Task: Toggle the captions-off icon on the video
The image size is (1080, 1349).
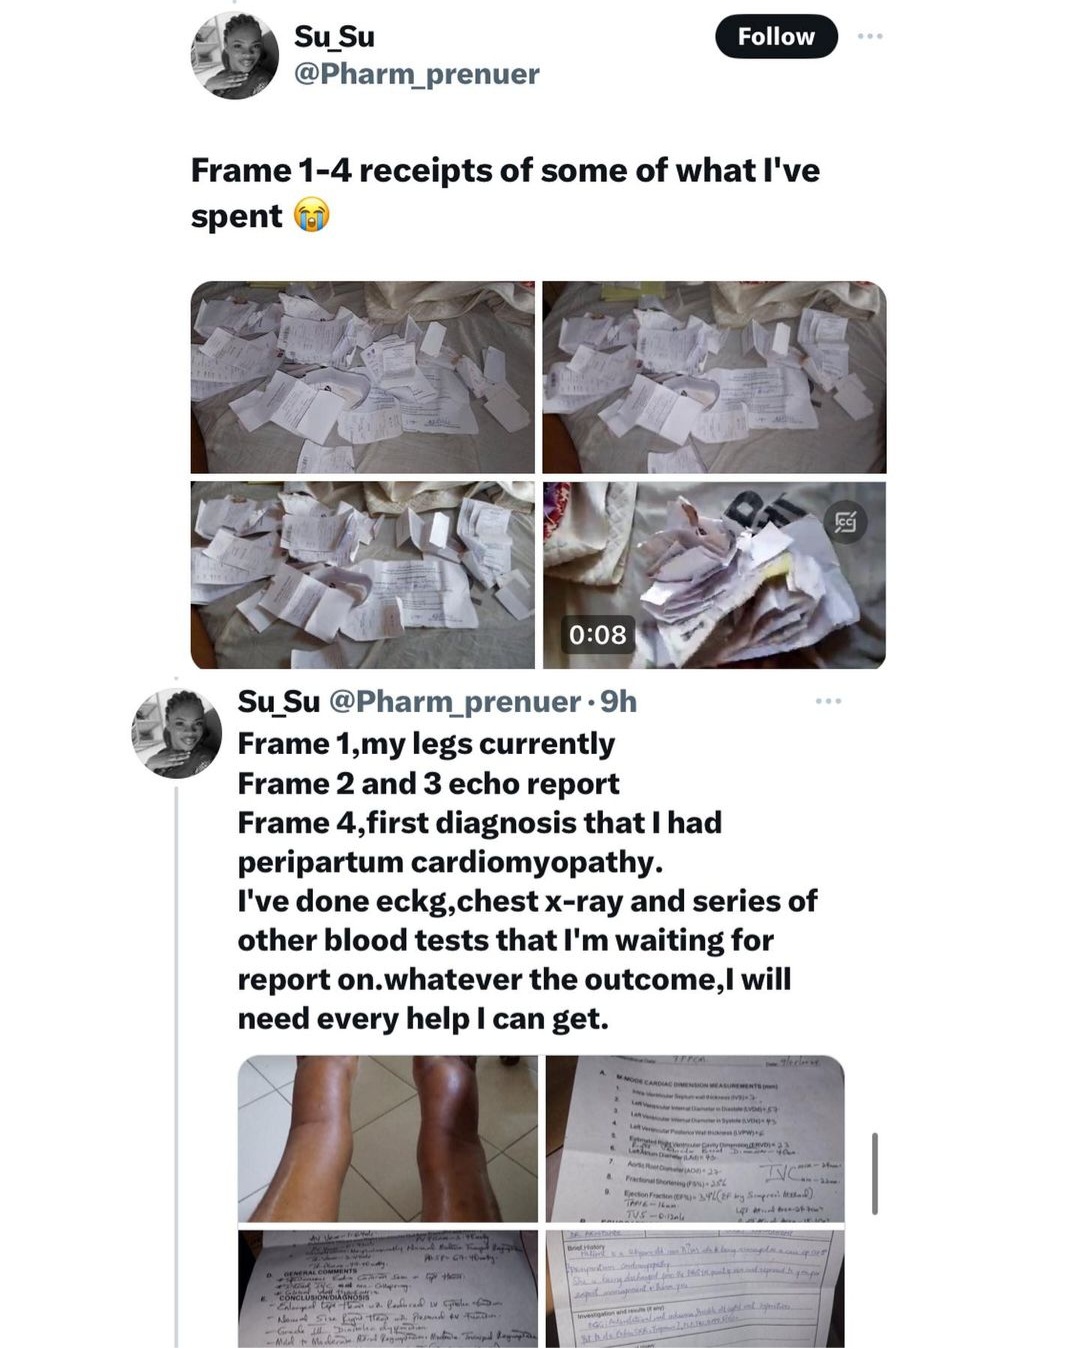Action: [x=845, y=522]
